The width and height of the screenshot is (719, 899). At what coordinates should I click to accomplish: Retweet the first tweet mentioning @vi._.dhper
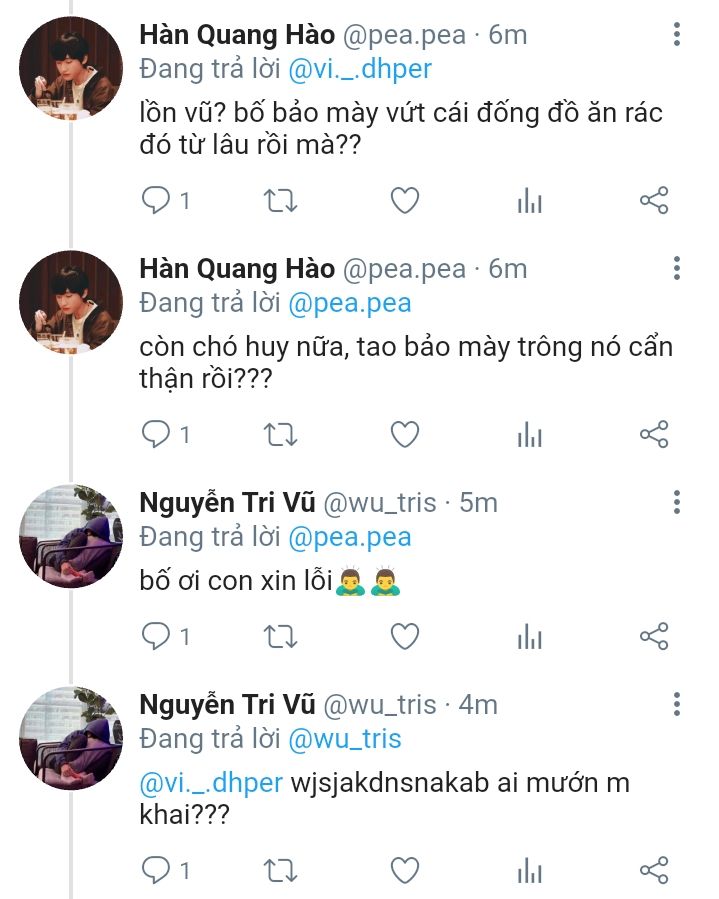[279, 201]
